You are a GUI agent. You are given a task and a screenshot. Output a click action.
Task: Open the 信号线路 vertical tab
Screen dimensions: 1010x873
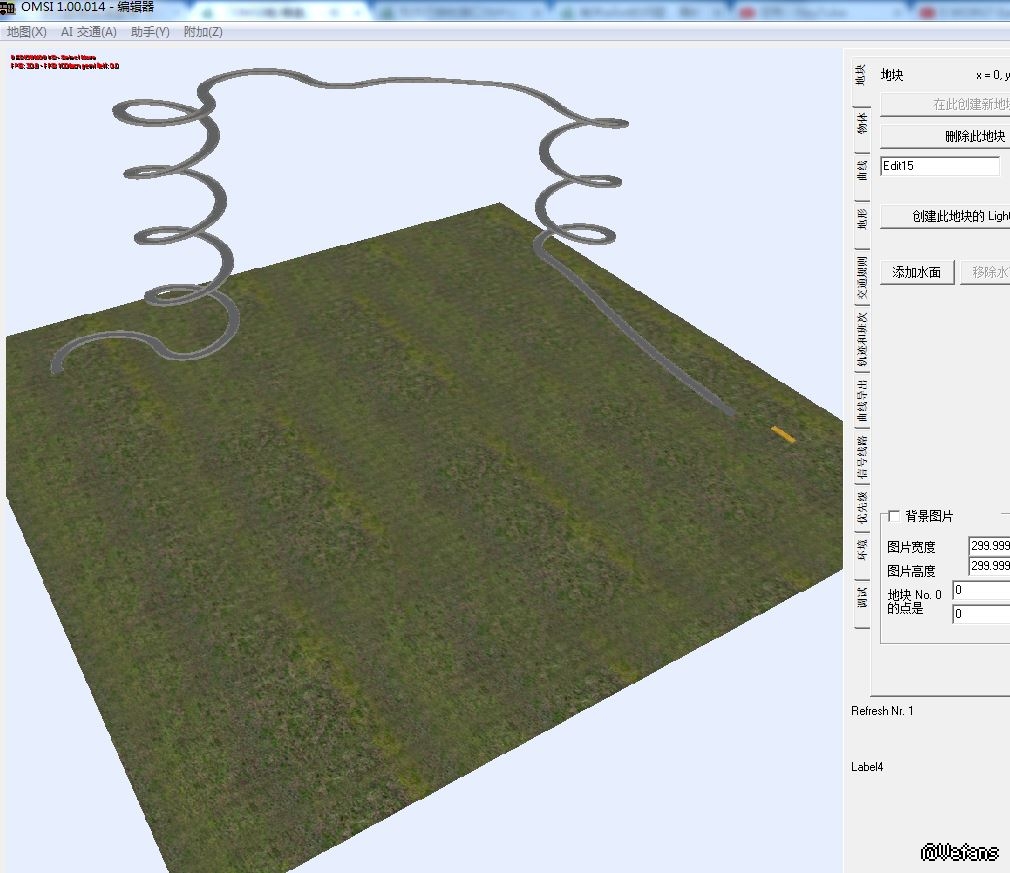point(862,458)
